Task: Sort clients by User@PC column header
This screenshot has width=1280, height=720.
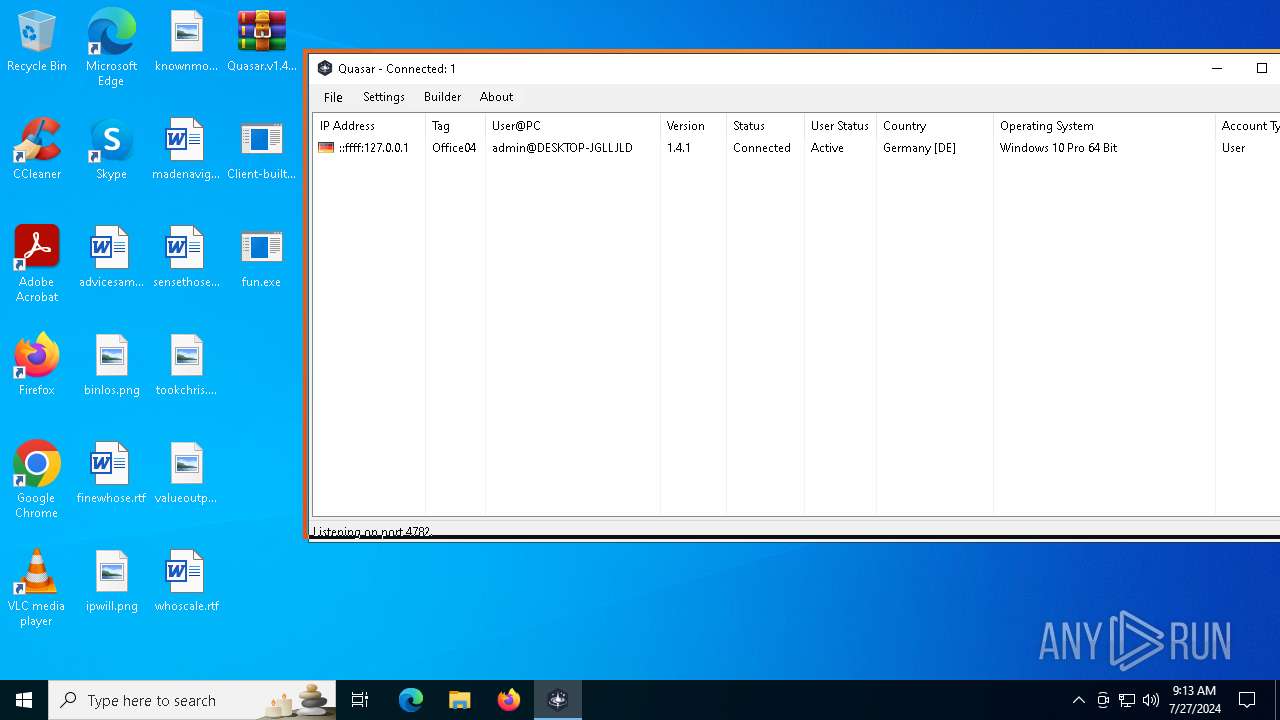Action: click(x=573, y=126)
